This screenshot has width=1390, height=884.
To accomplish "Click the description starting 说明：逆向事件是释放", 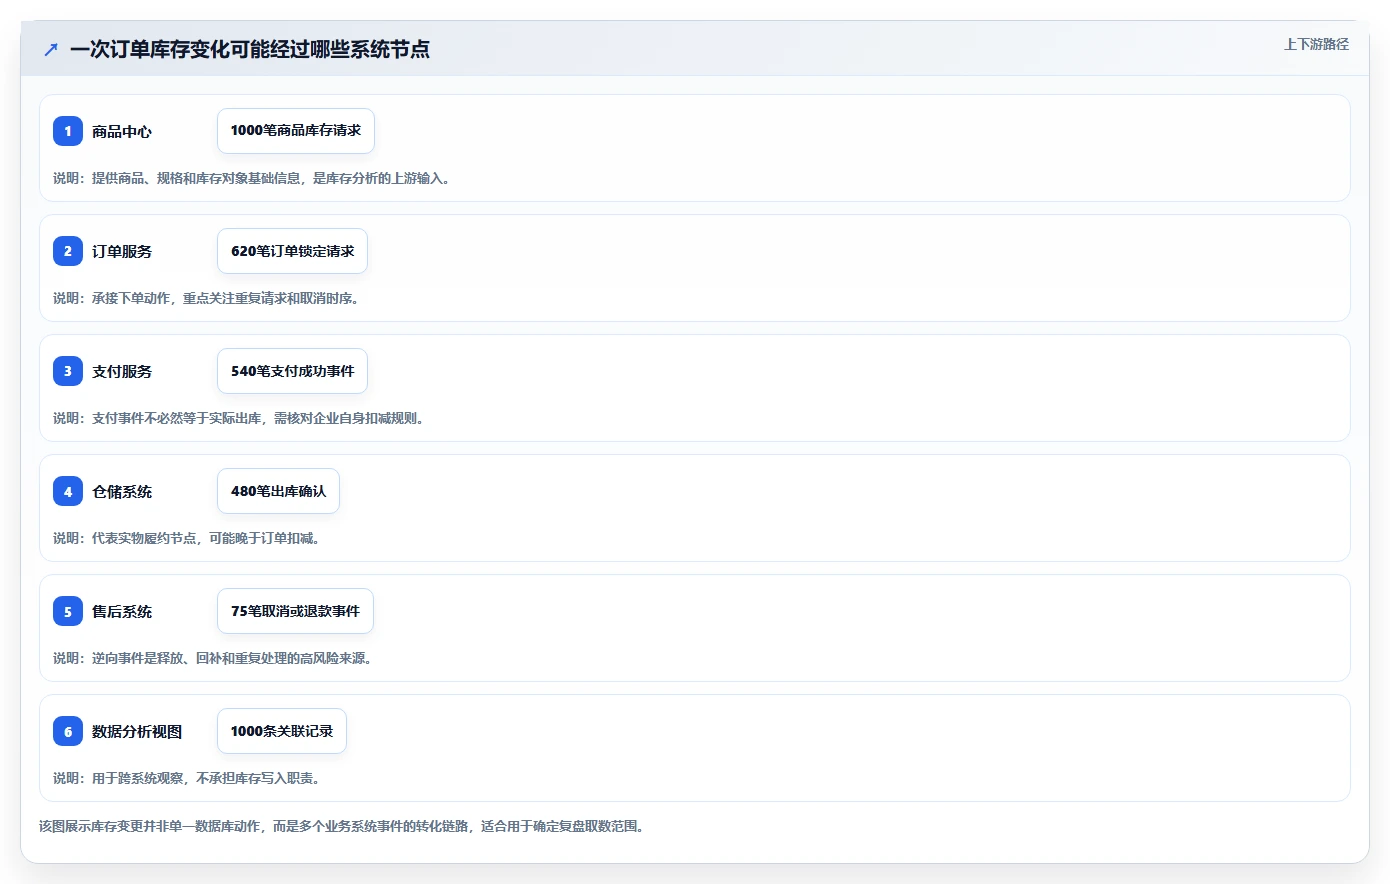I will [x=213, y=658].
